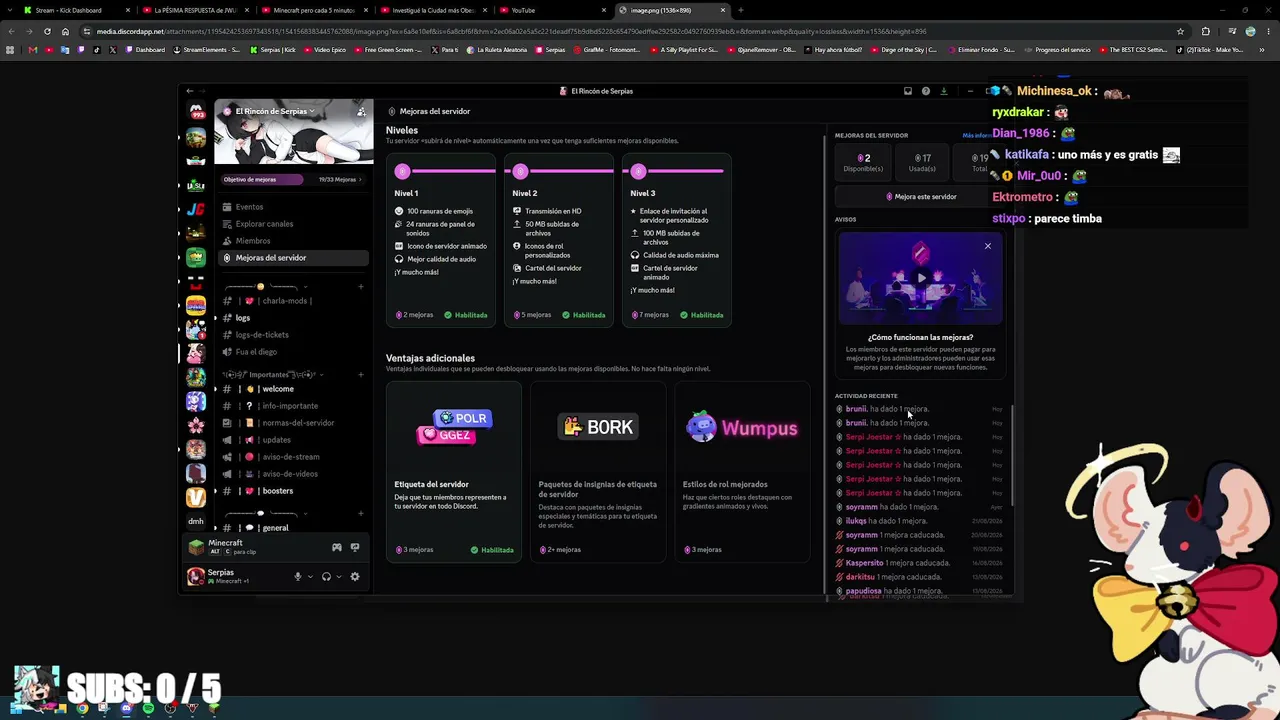Open Estilos de rol mejorados card

tap(742, 472)
